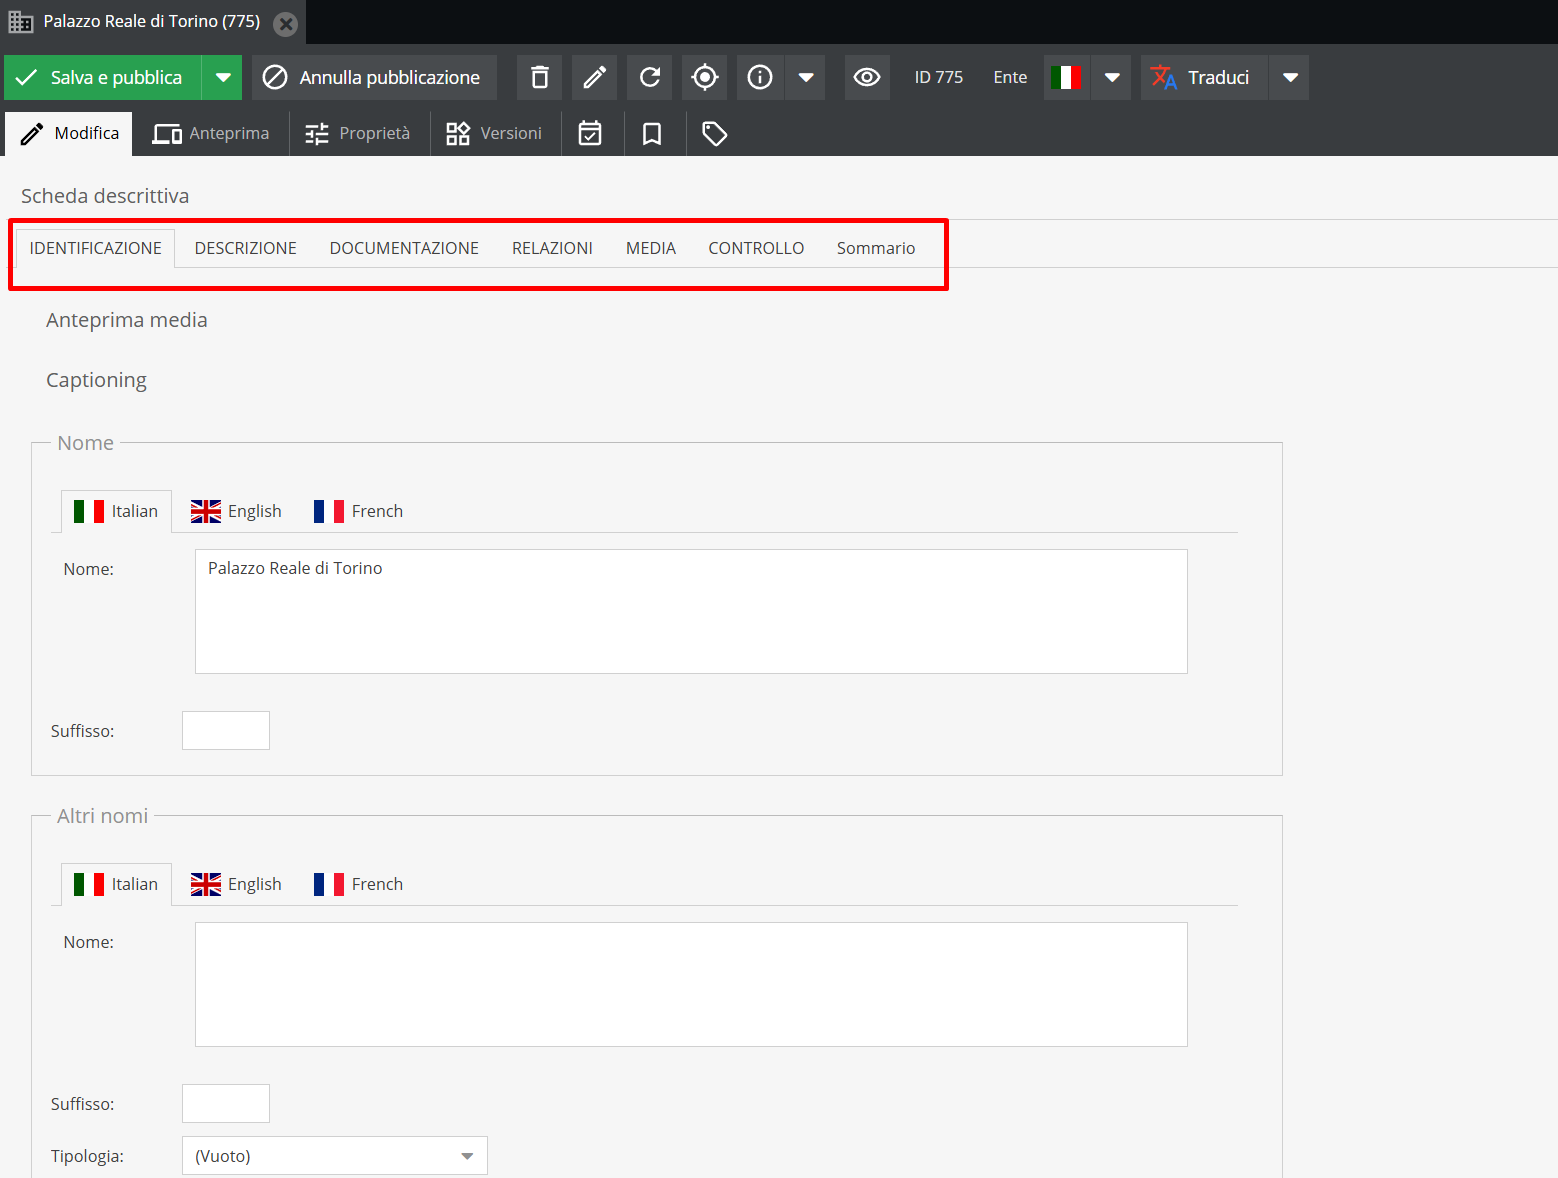
Task: Click the Suffisso field in Altri nomi
Action: (x=226, y=1103)
